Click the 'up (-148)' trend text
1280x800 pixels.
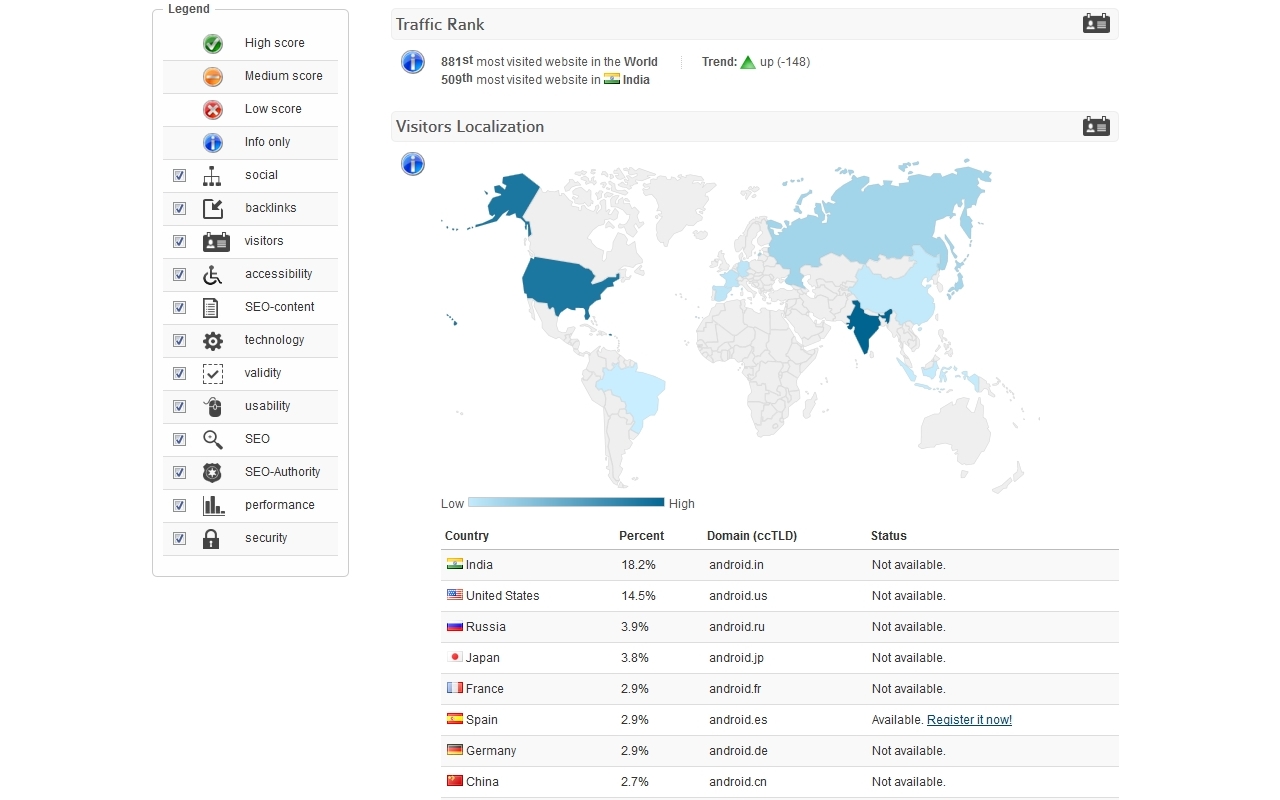pos(785,62)
